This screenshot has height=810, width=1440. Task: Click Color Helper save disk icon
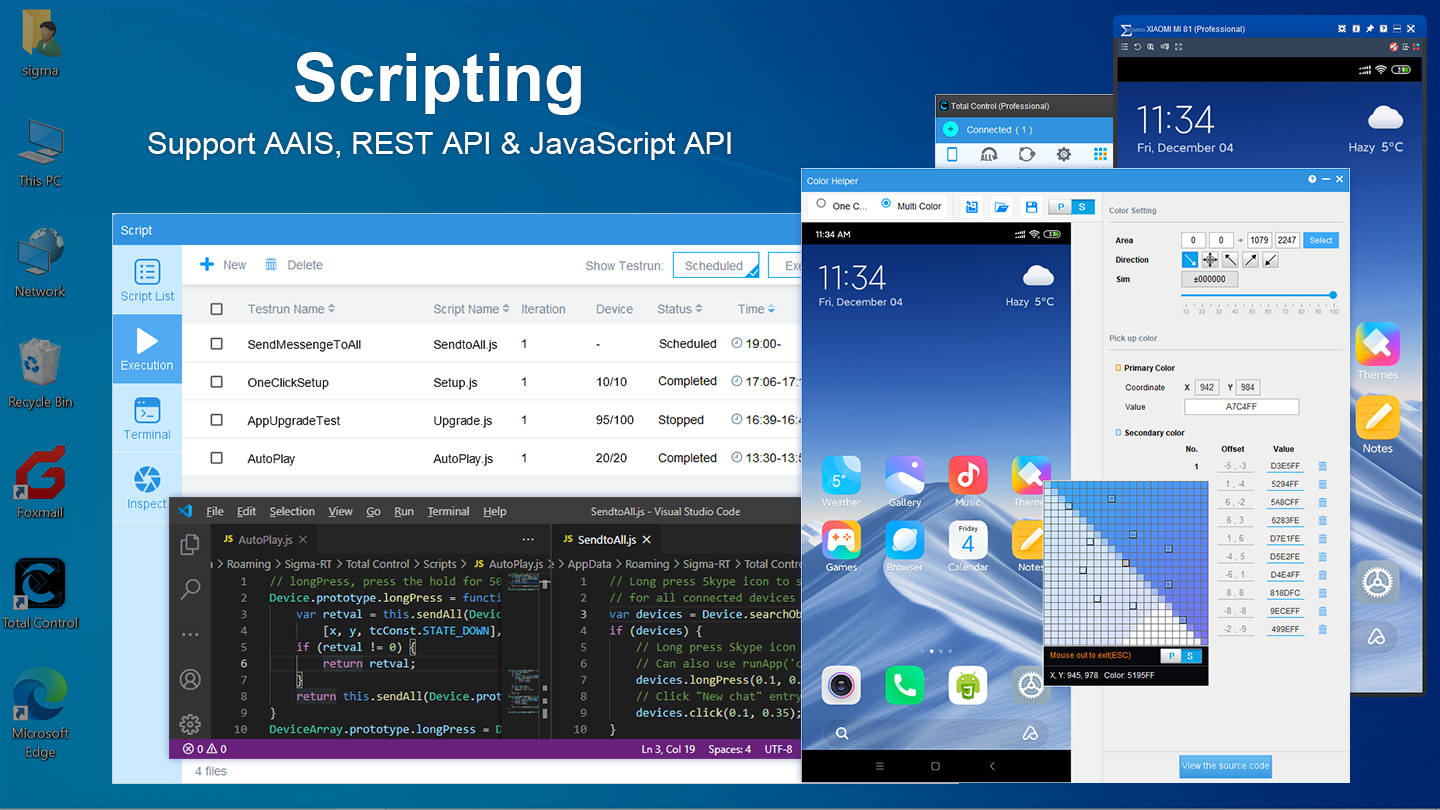[1031, 207]
